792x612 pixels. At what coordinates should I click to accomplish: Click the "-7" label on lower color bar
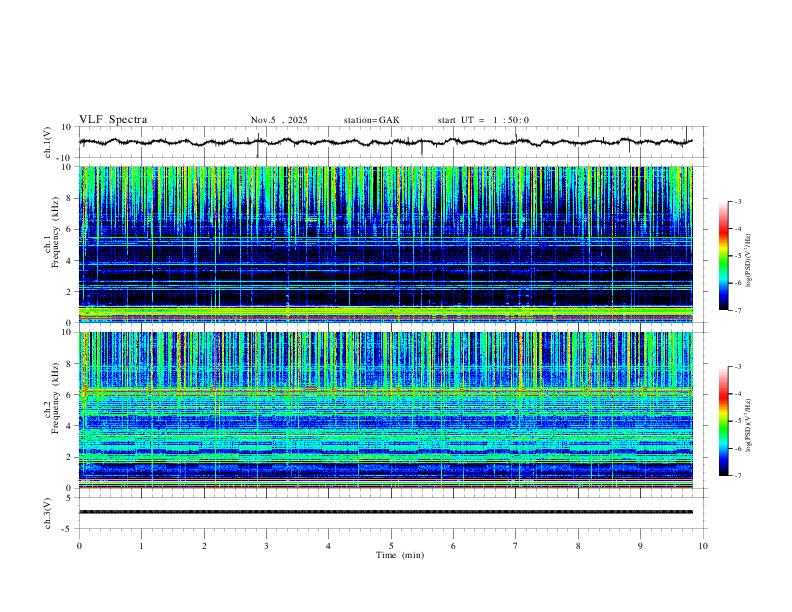point(737,476)
